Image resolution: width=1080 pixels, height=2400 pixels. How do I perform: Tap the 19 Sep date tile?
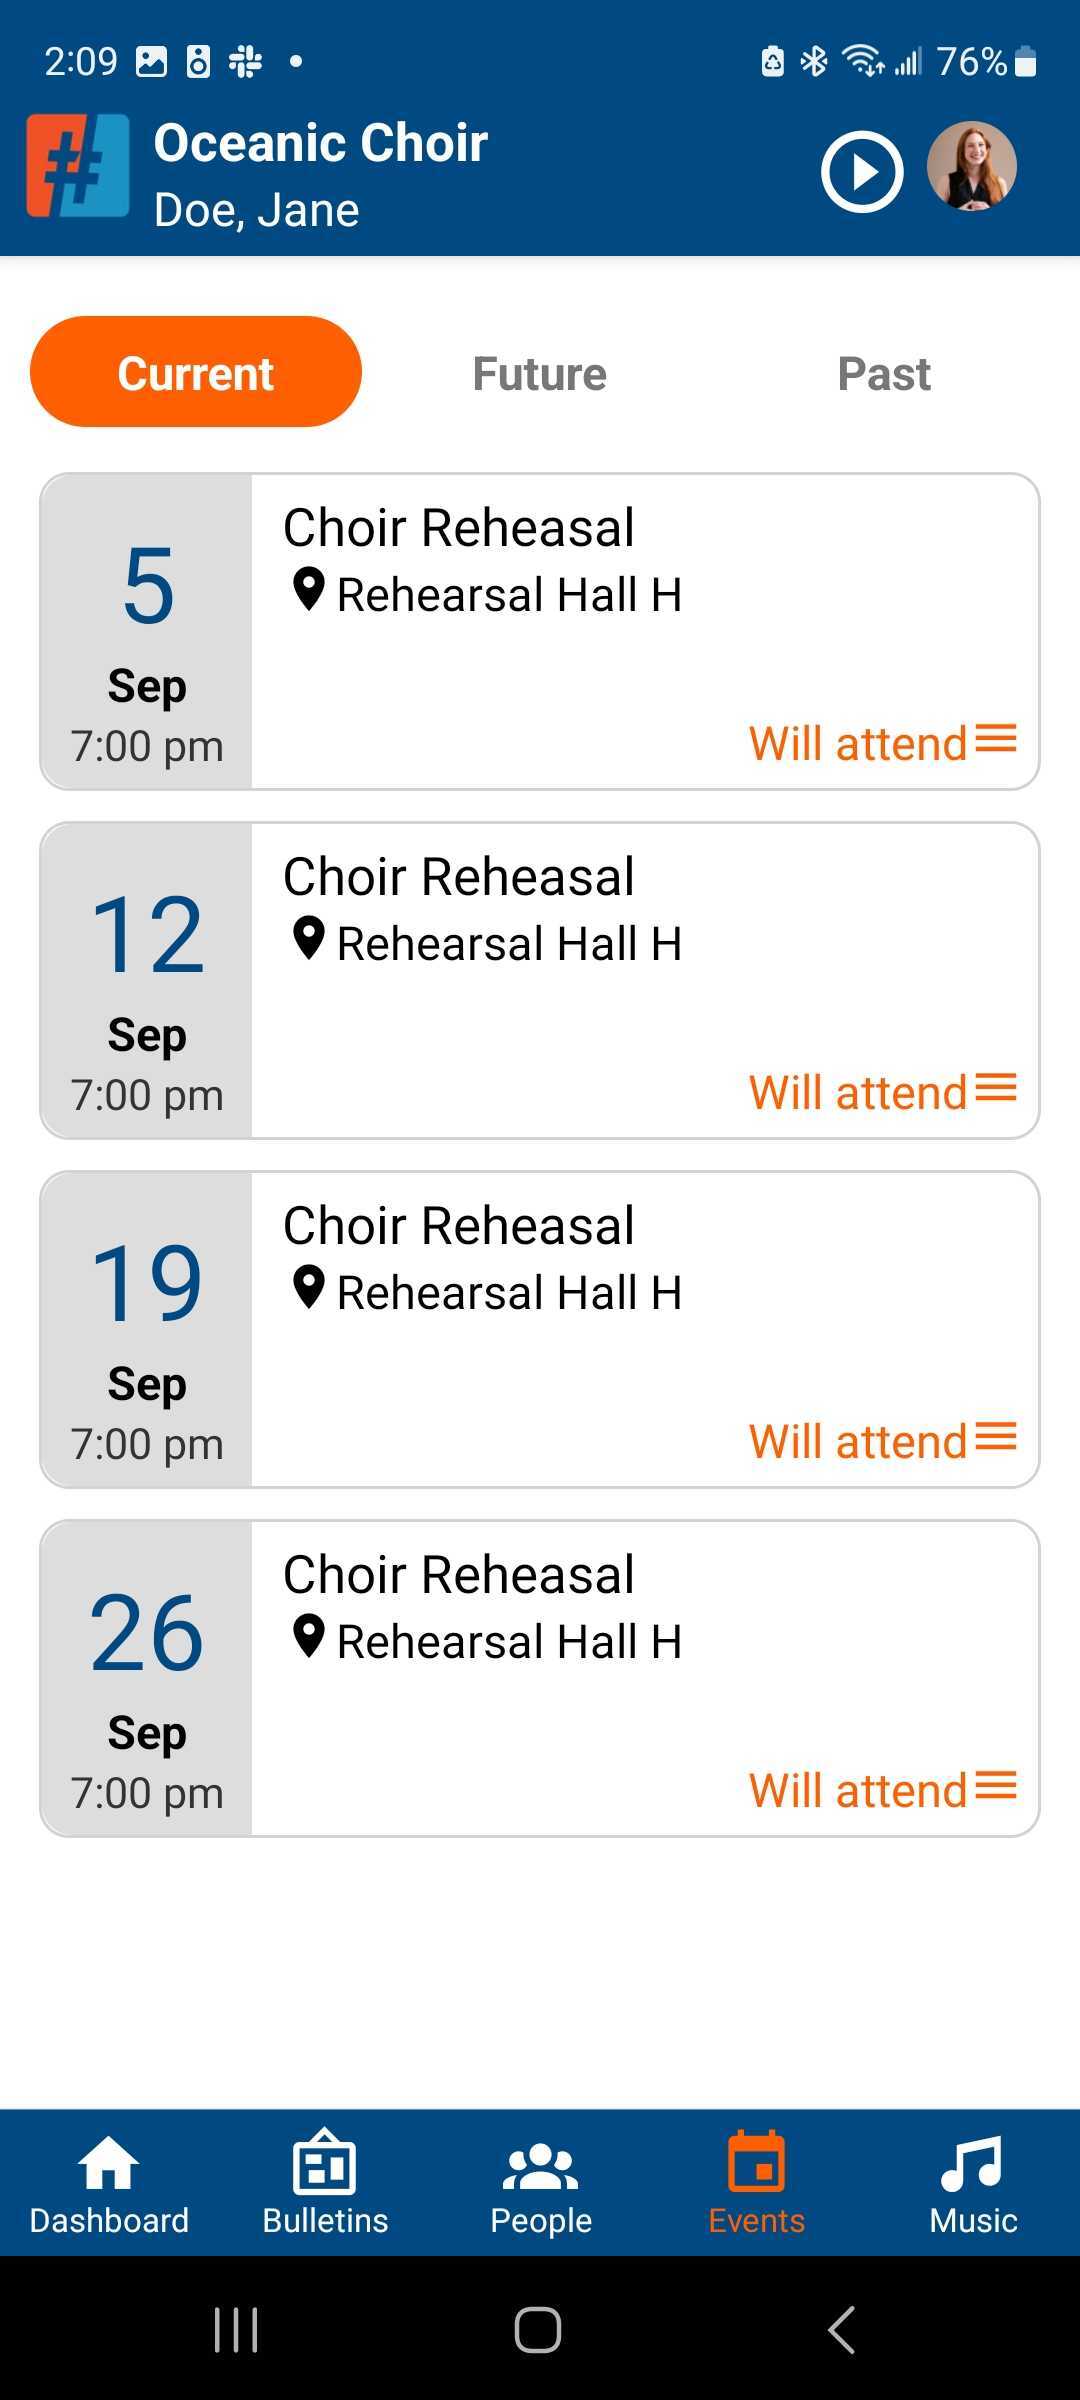(x=147, y=1329)
